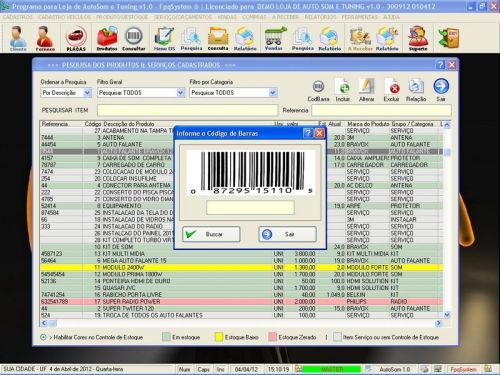Viewport: 500px width, 375px height.
Task: Click the Excluir delete icon
Action: pos(391,90)
